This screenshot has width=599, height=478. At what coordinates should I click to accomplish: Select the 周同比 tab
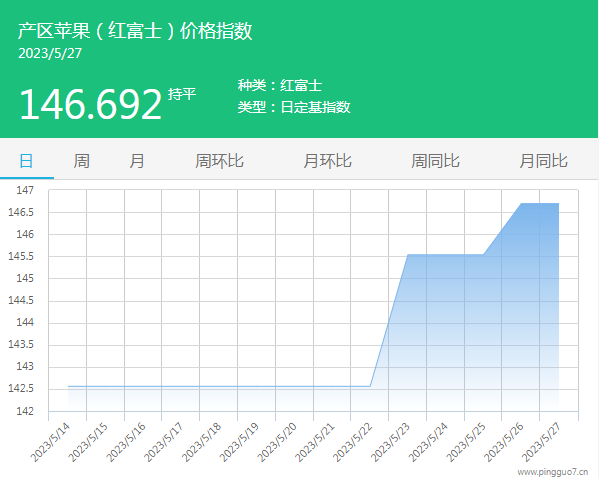(435, 161)
